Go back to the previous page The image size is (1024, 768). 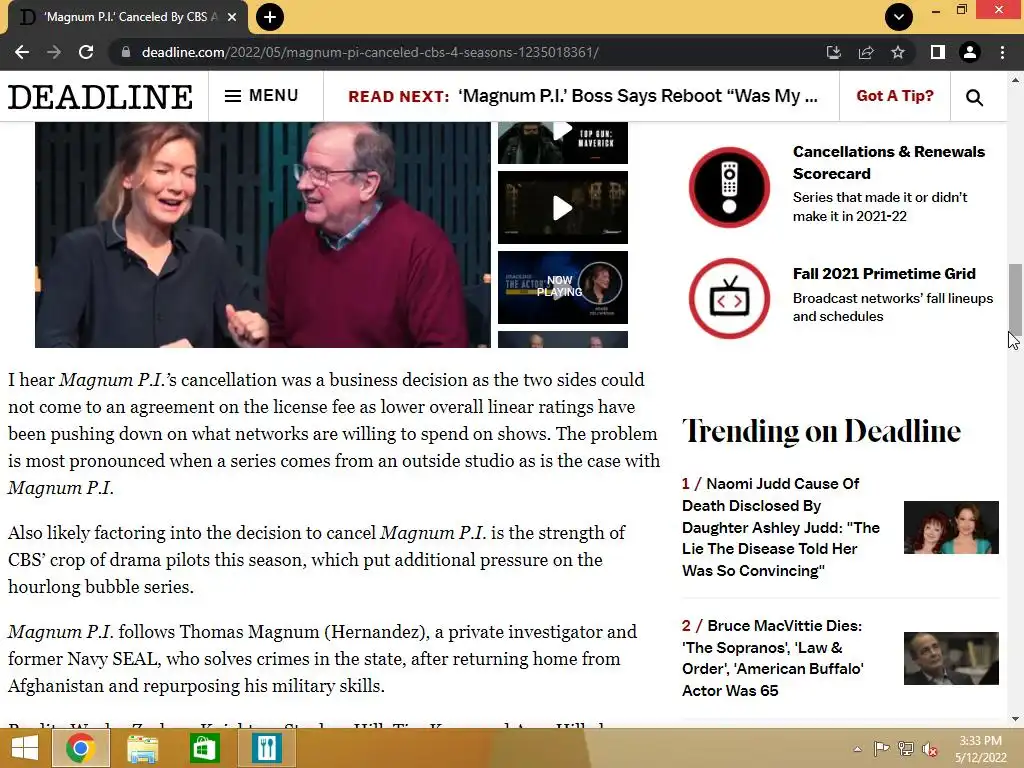[22, 52]
